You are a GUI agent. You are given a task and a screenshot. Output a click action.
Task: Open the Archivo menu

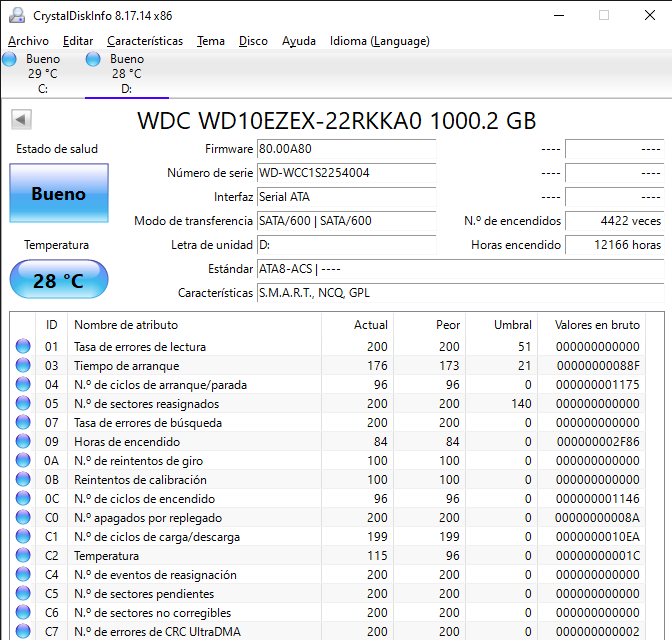[x=28, y=41]
